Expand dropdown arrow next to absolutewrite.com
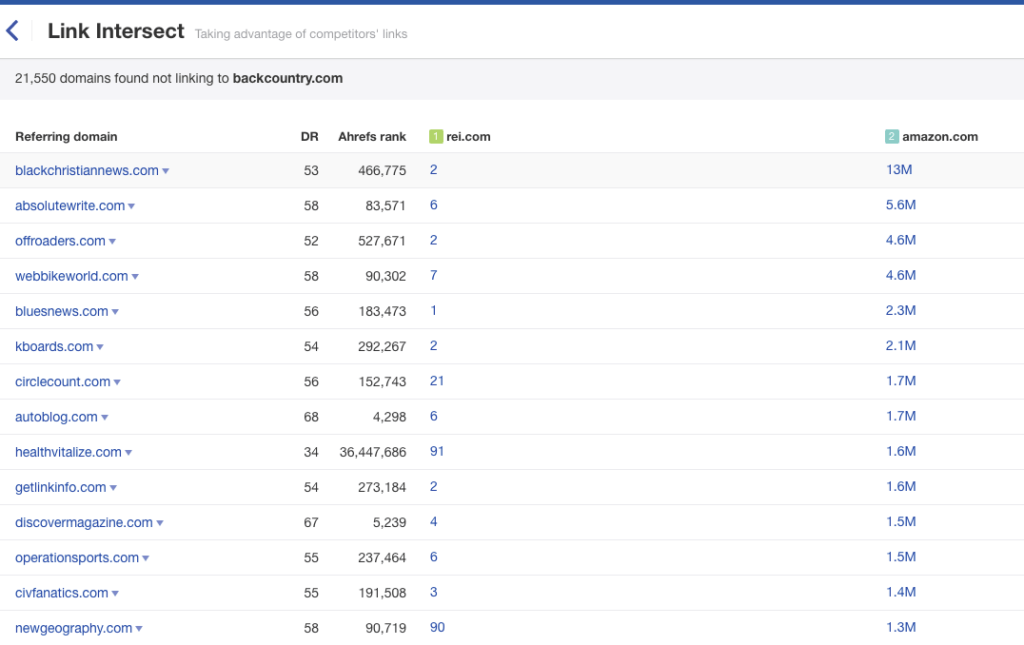This screenshot has height=645, width=1024. pyautogui.click(x=131, y=206)
